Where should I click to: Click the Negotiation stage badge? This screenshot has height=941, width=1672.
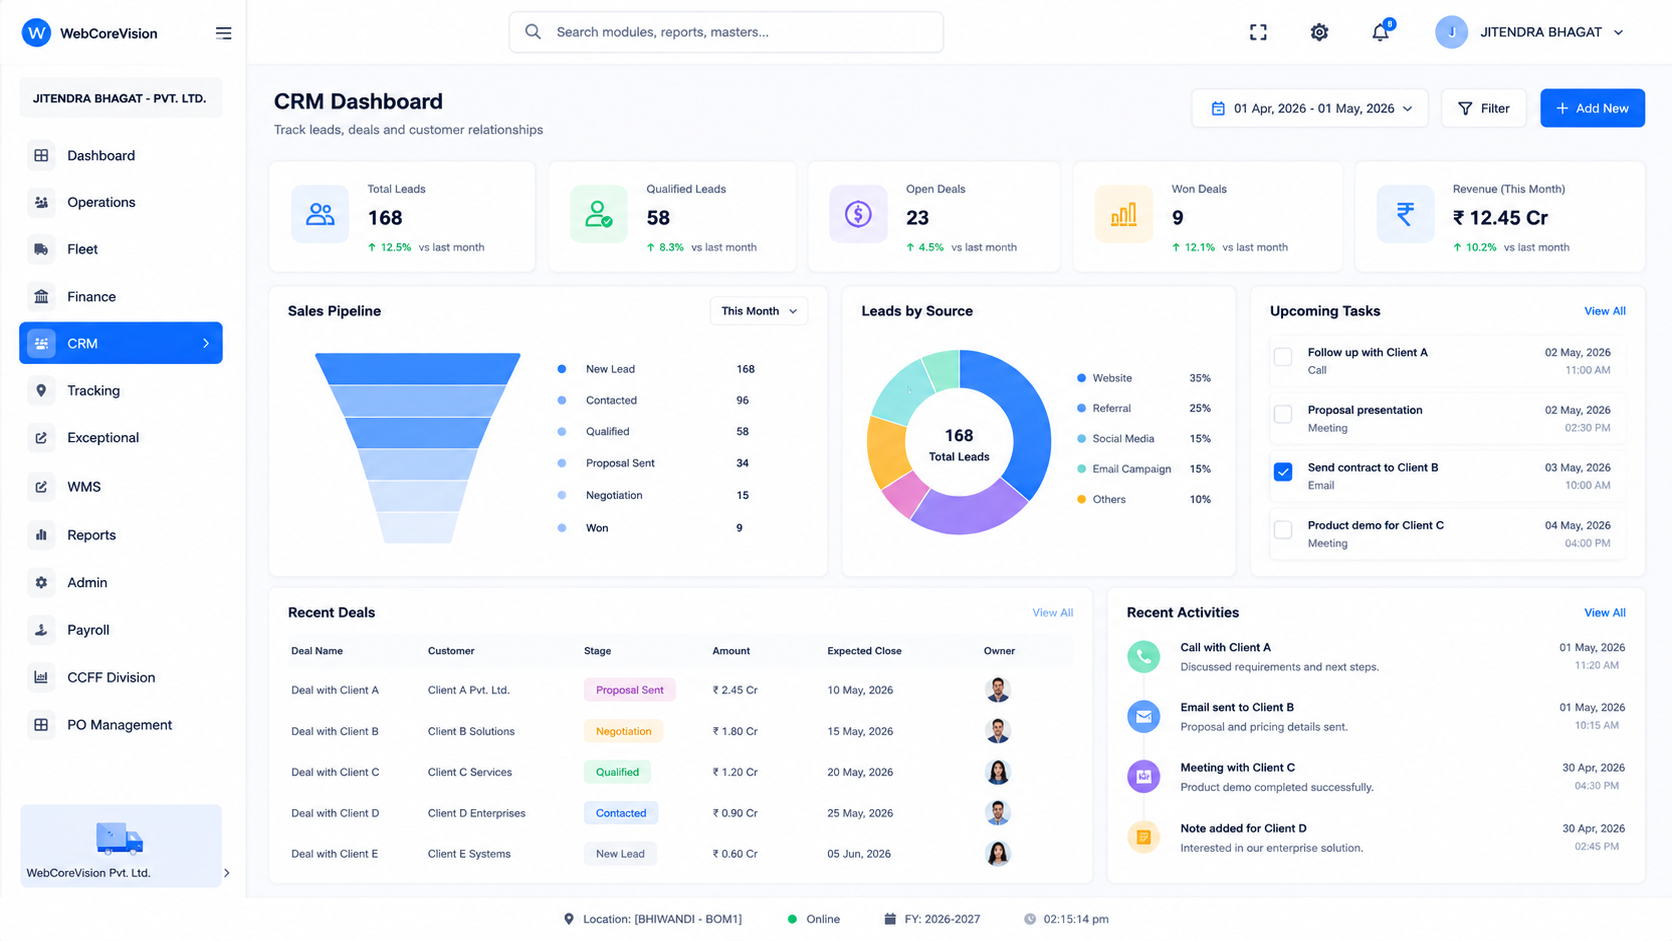pos(623,731)
